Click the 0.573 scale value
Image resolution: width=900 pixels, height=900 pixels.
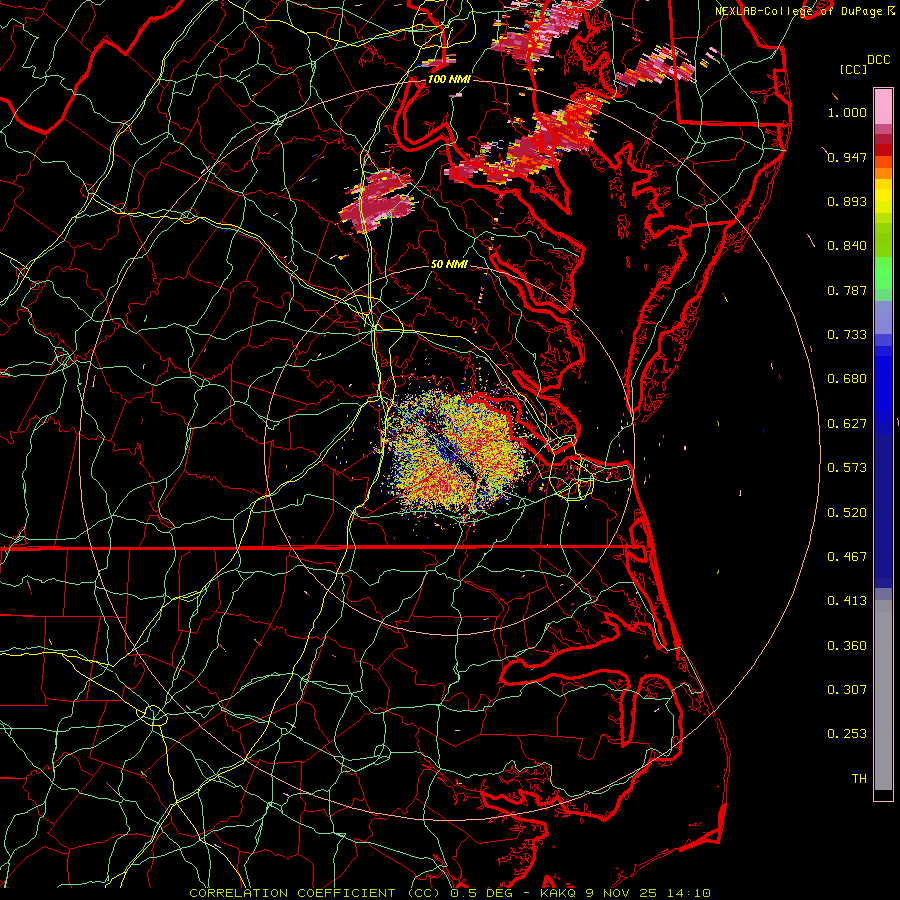(847, 468)
